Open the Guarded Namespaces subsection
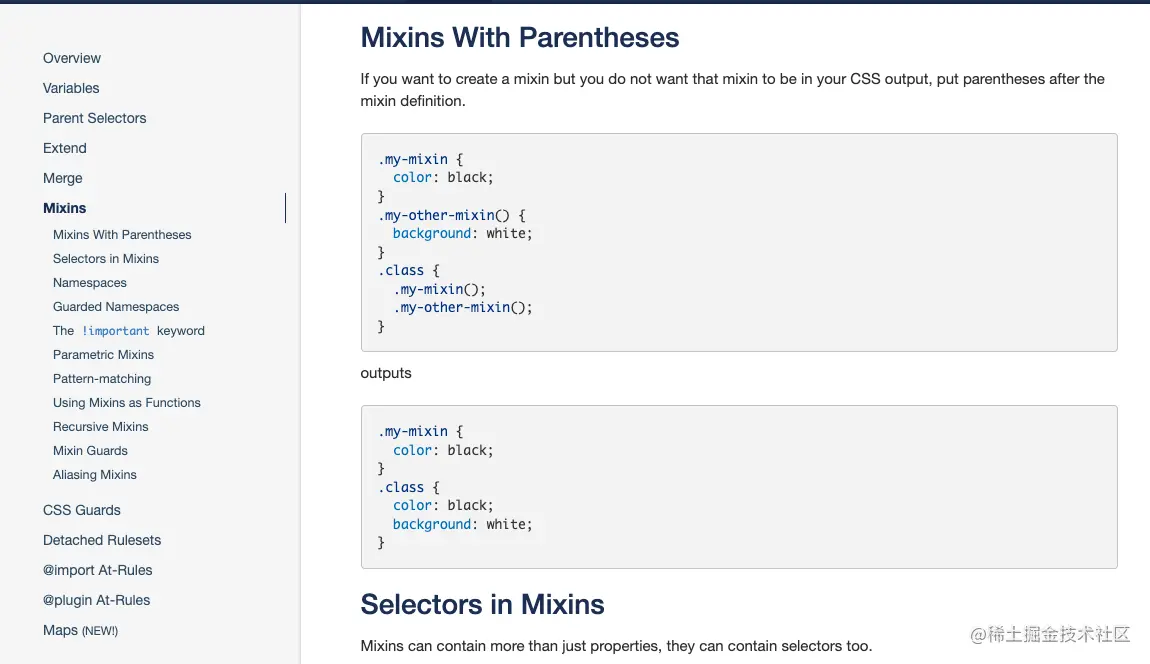The width and height of the screenshot is (1150, 664). (116, 307)
